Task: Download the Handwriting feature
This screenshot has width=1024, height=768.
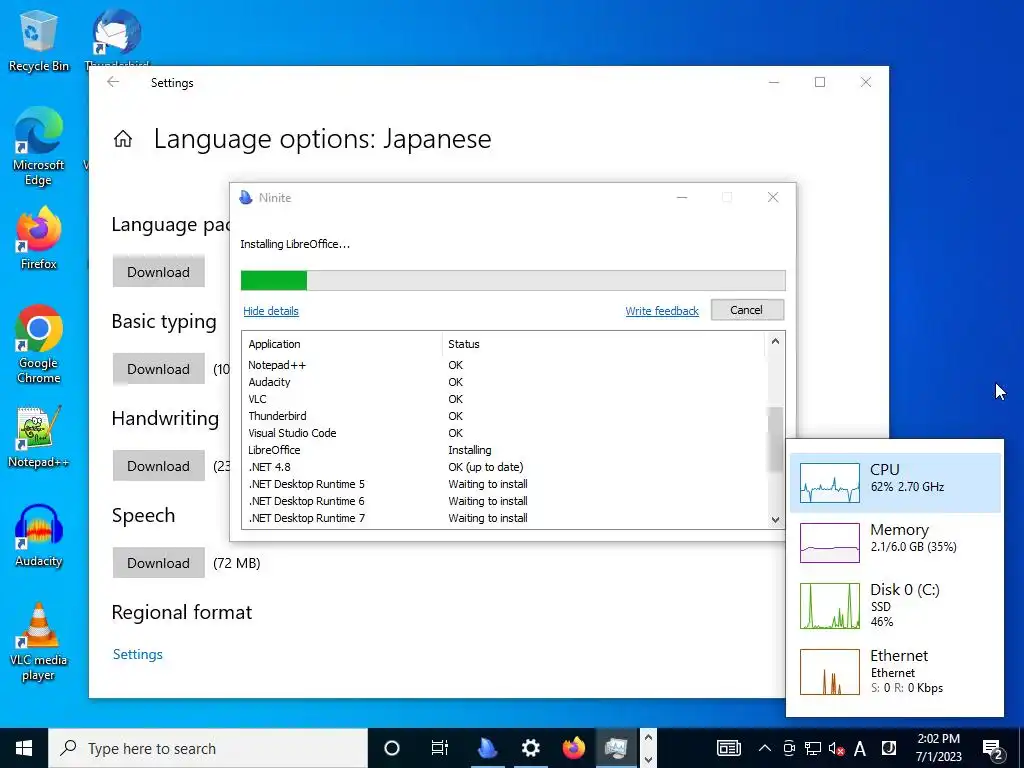Action: click(x=159, y=466)
